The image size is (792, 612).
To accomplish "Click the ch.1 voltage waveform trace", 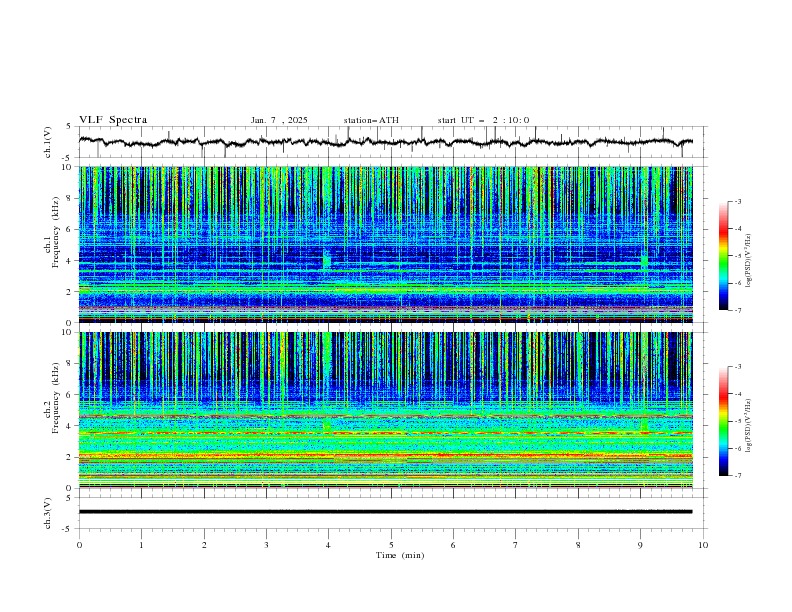I will [386, 142].
